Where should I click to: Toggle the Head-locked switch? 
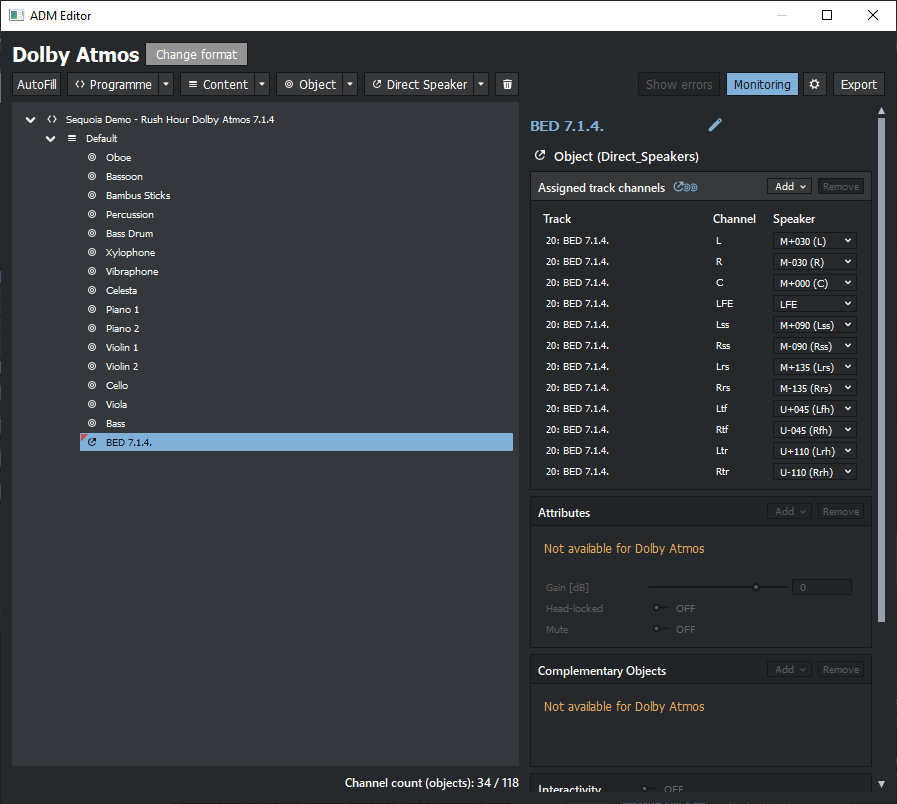click(660, 608)
